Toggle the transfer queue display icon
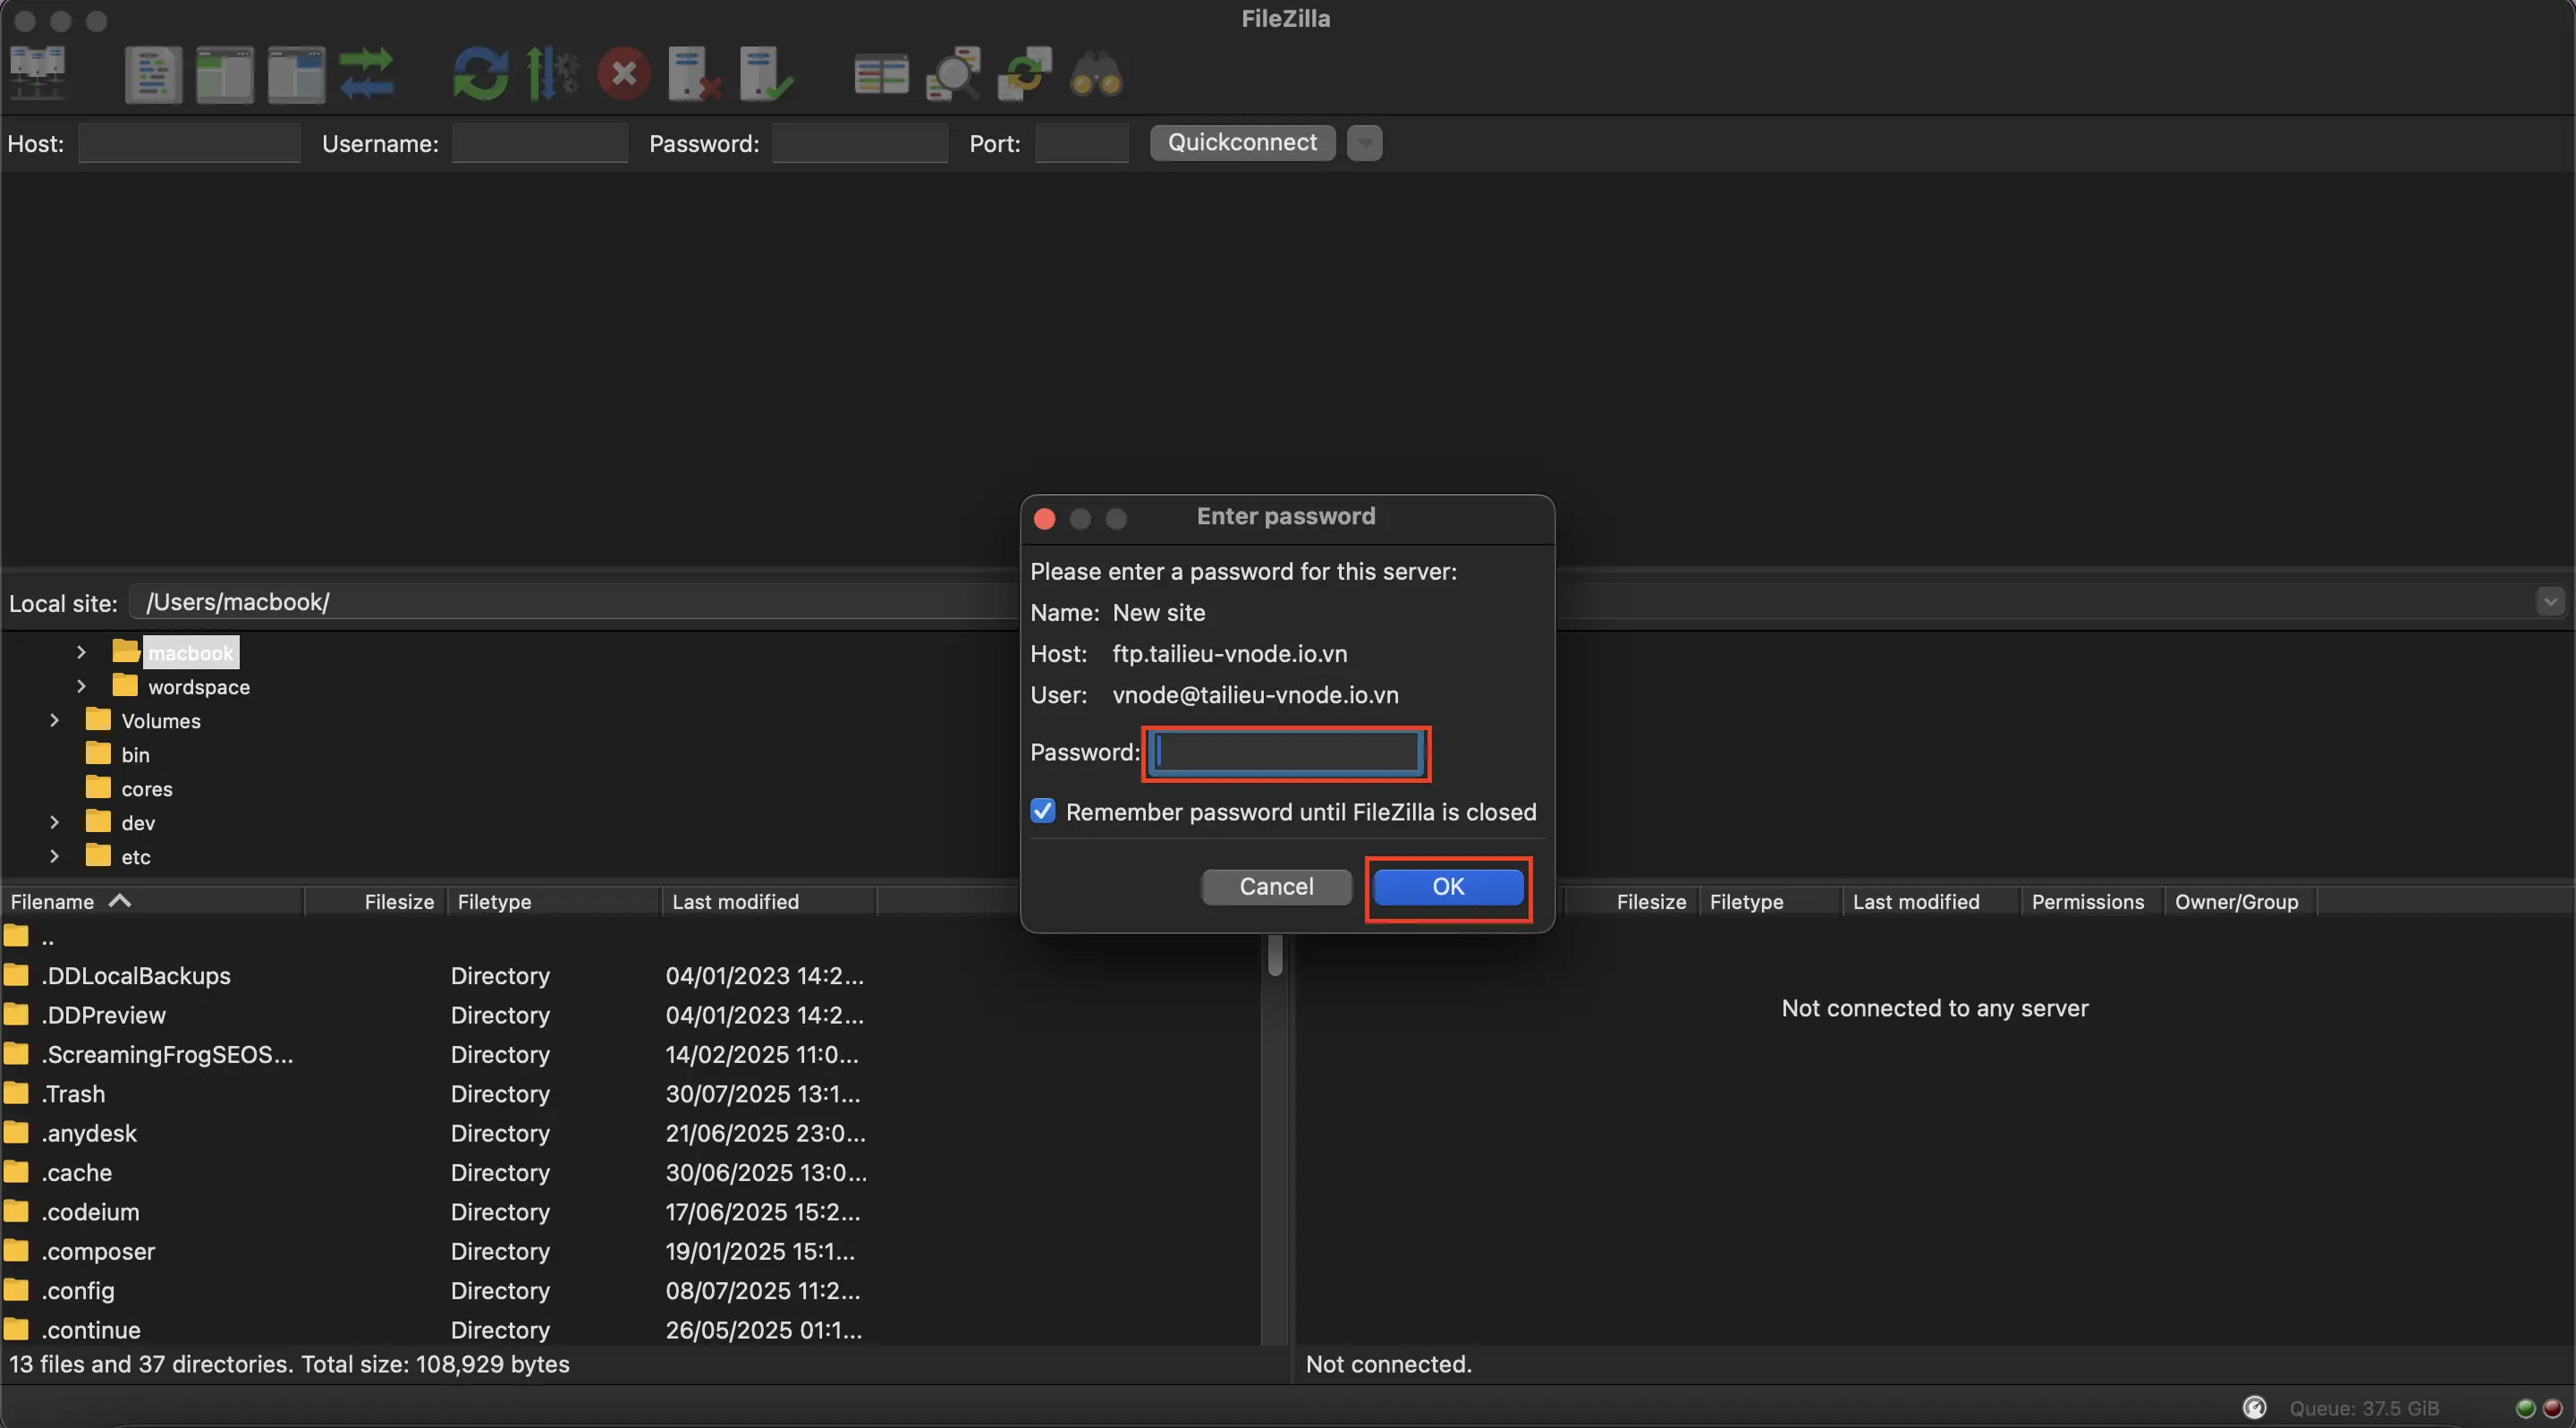Image resolution: width=2576 pixels, height=1428 pixels. [367, 74]
